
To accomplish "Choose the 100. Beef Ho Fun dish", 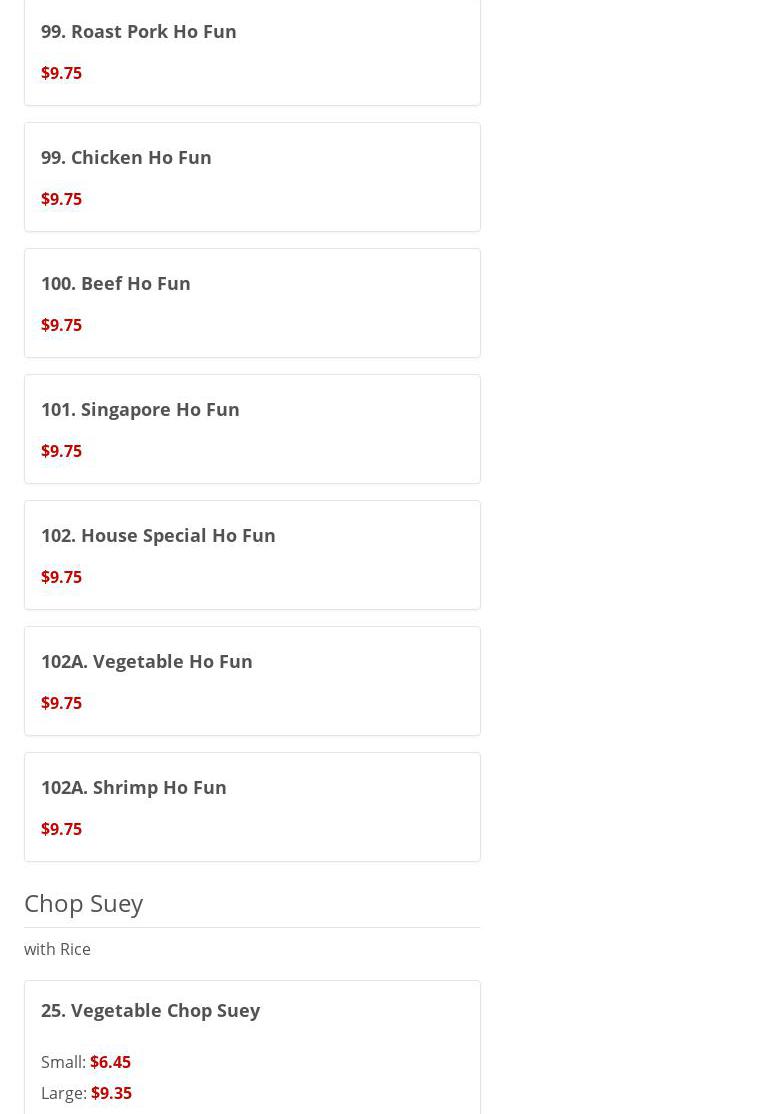I will (x=116, y=283).
